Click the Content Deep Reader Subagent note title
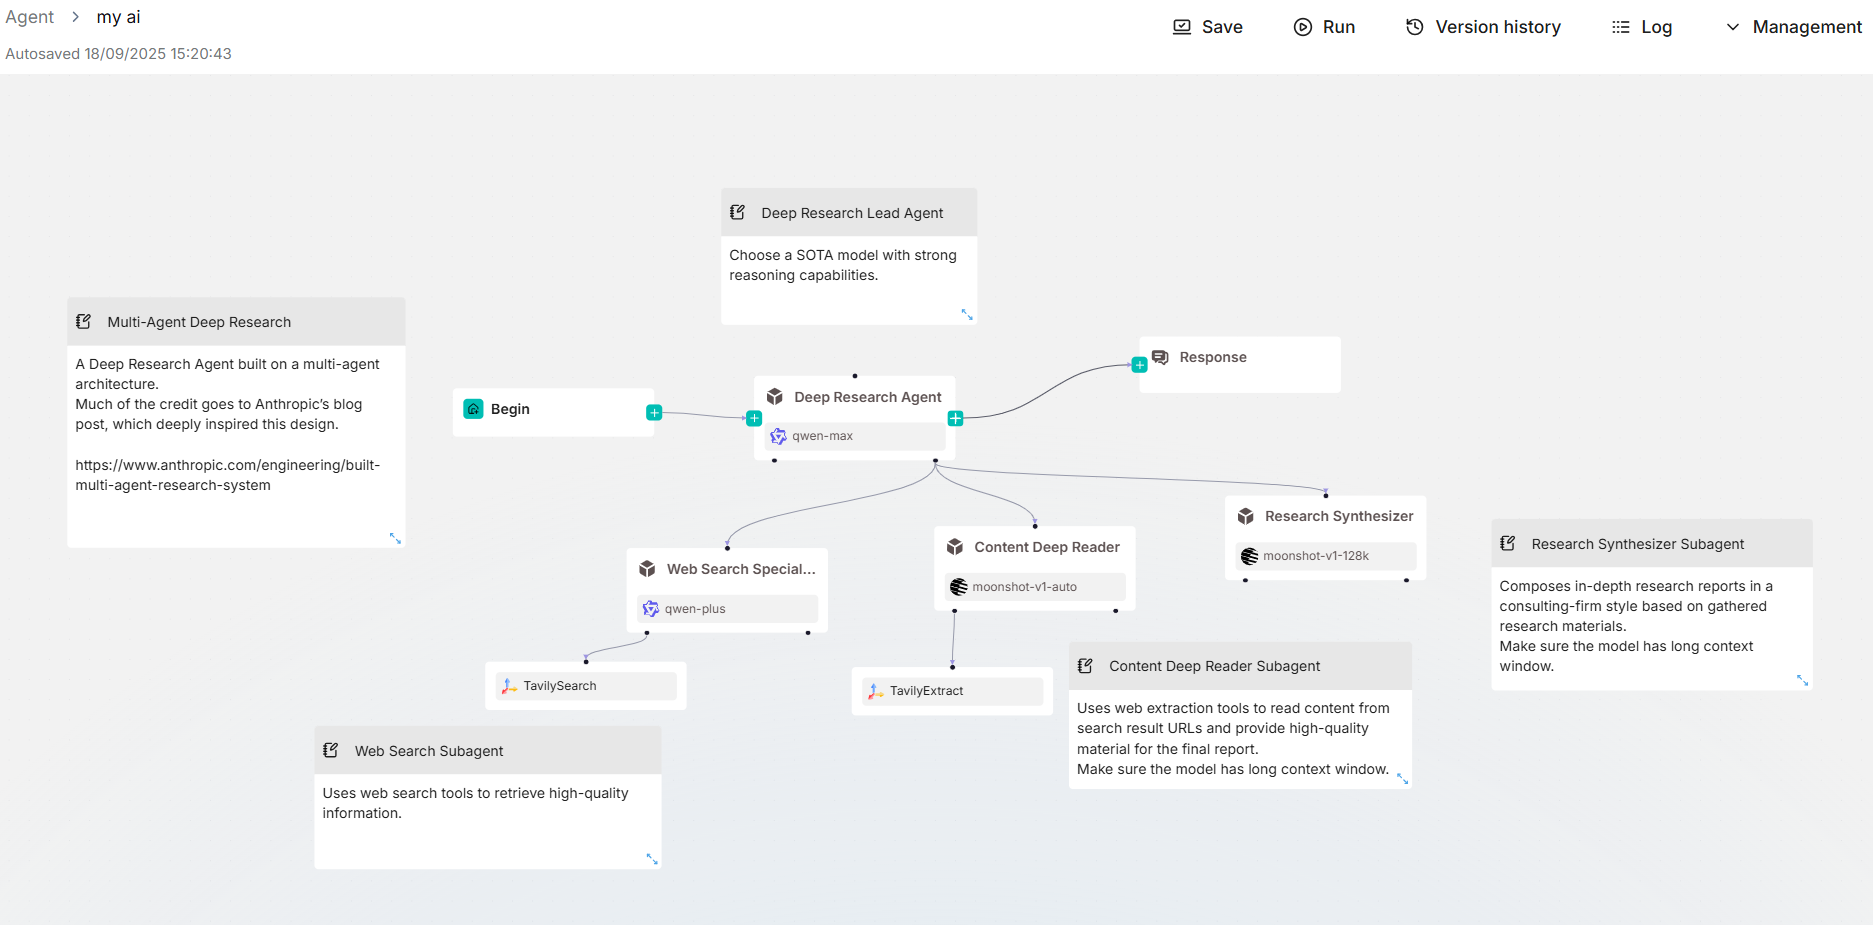Viewport: 1873px width, 925px height. tap(1214, 666)
